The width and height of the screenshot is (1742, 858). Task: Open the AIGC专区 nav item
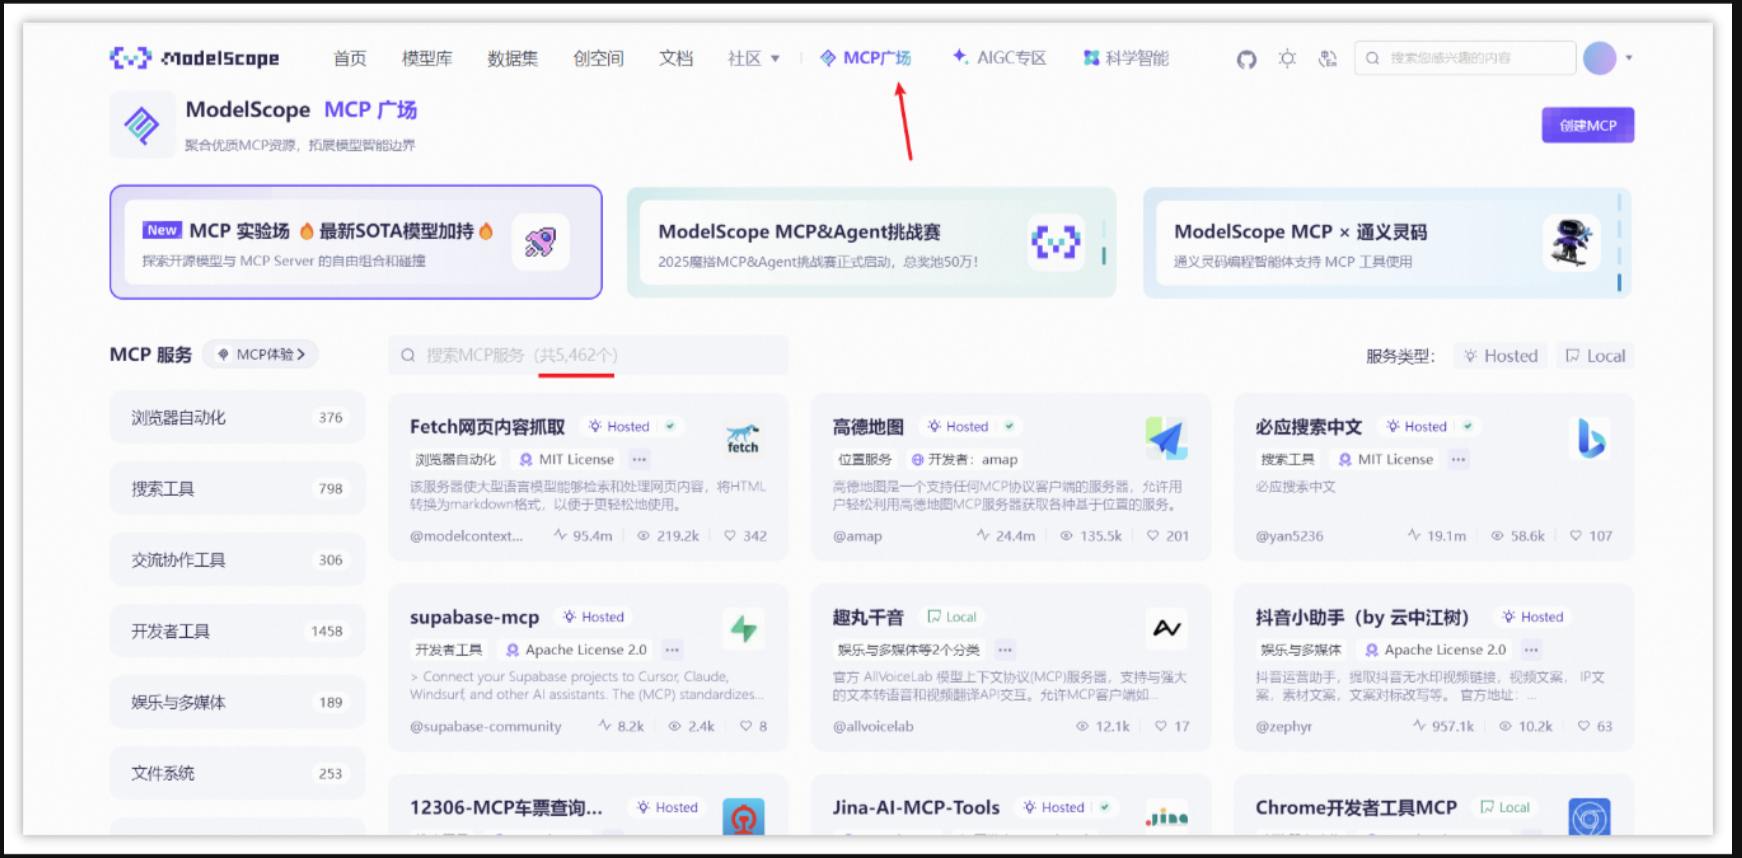pyautogui.click(x=999, y=58)
